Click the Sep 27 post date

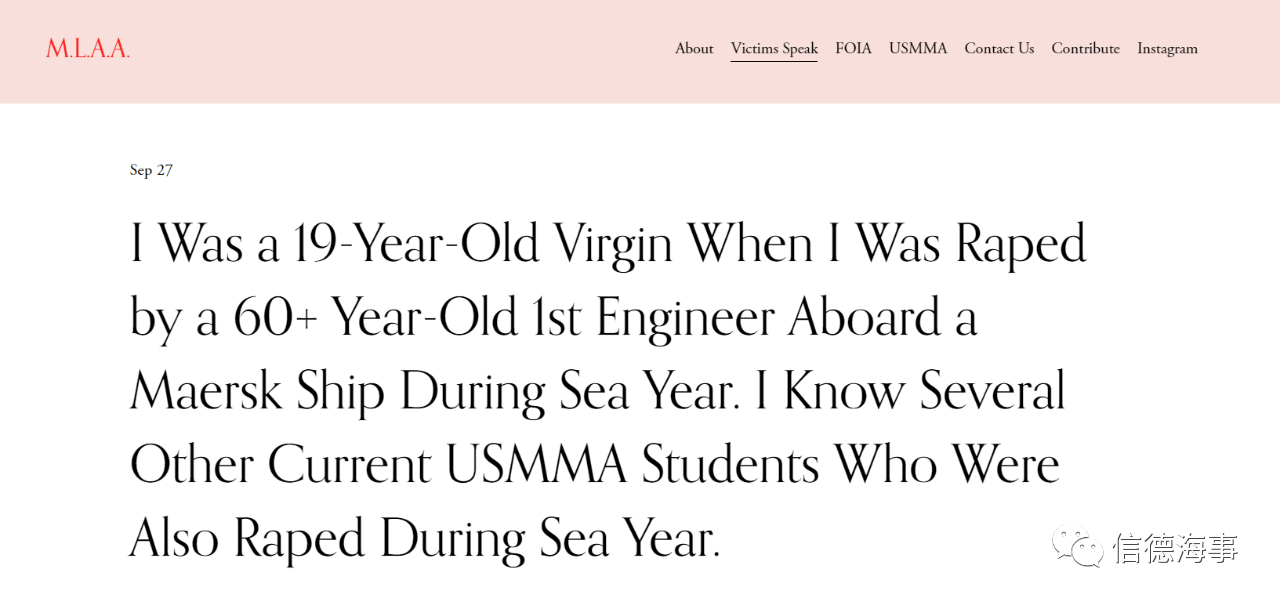coord(151,170)
